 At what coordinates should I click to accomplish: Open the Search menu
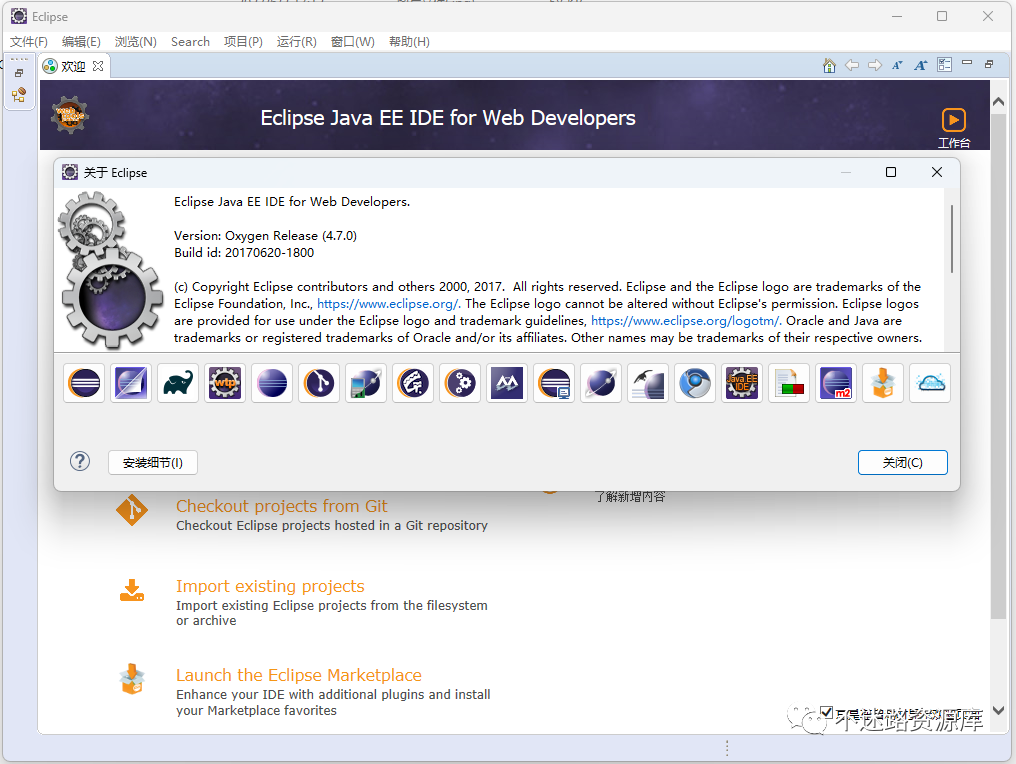point(190,42)
